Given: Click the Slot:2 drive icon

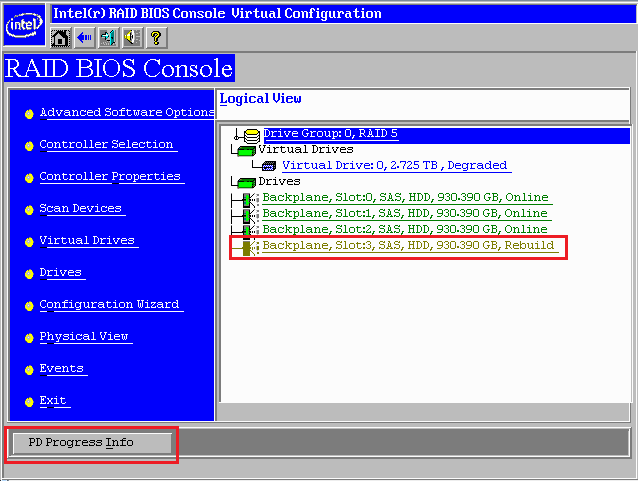Looking at the screenshot, I should [250, 231].
